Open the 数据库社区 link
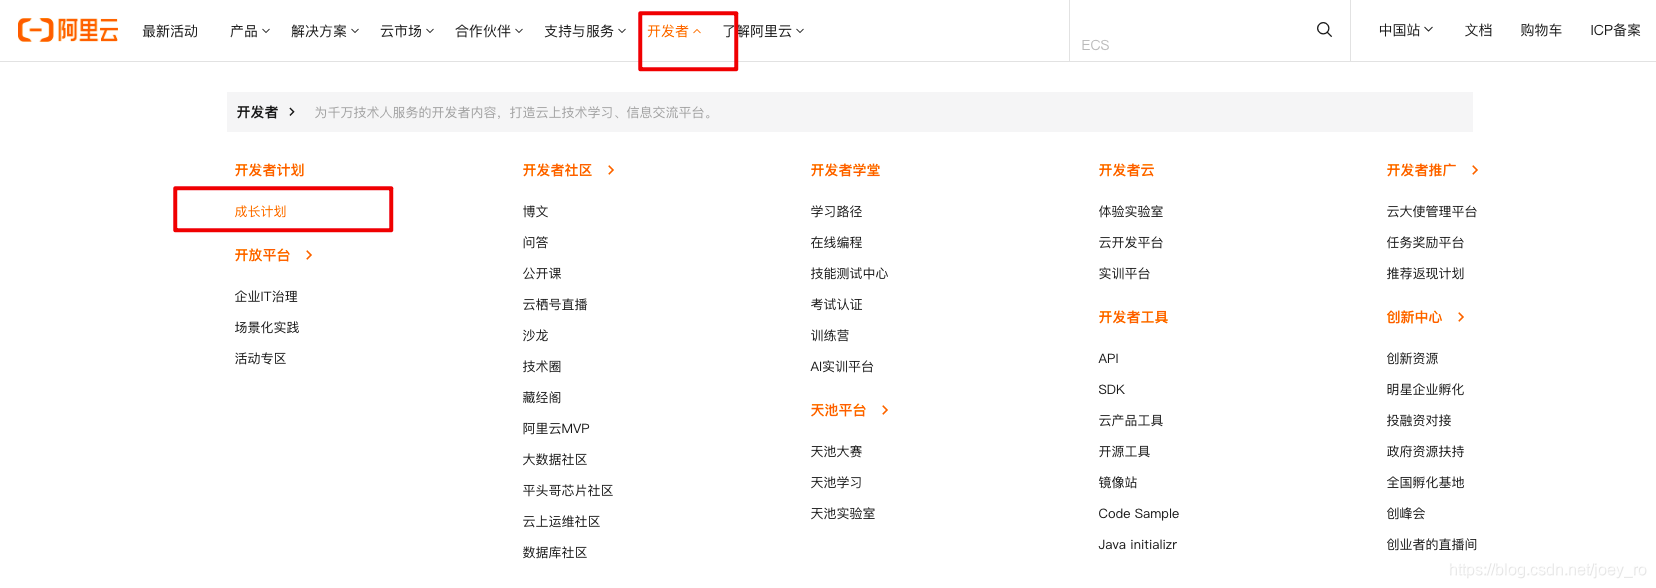 555,552
